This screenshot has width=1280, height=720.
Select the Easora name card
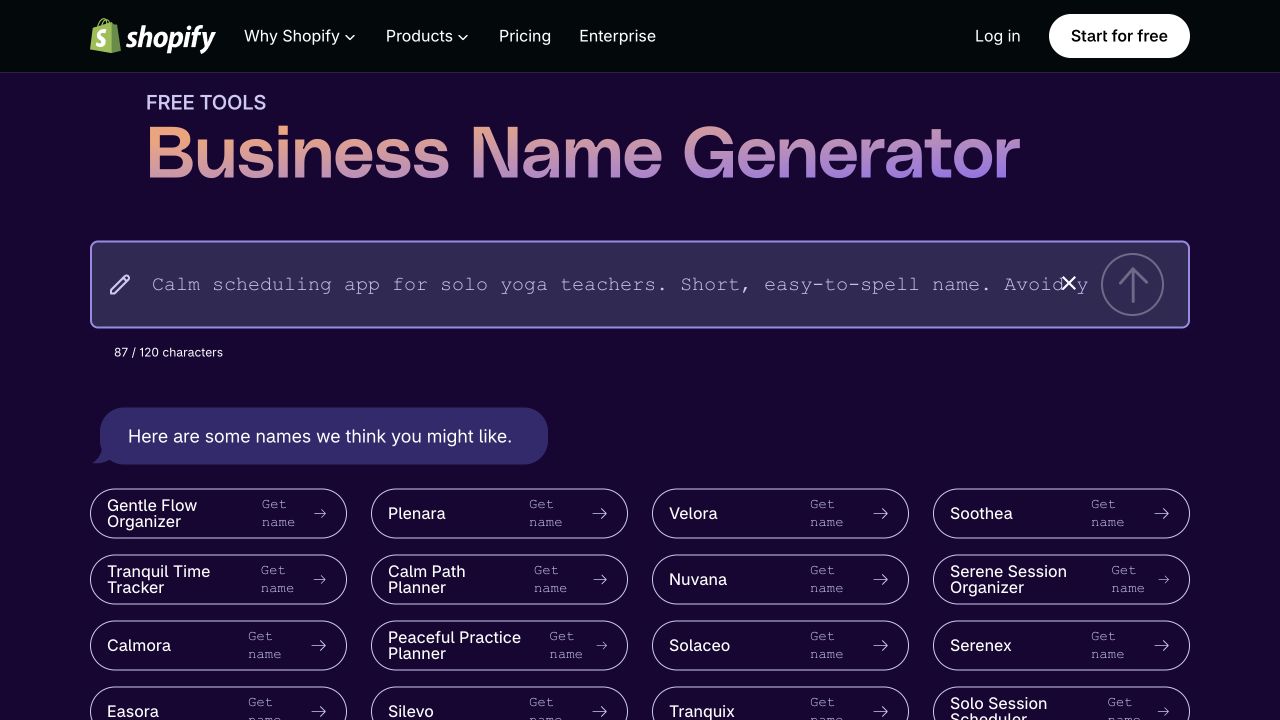click(218, 704)
